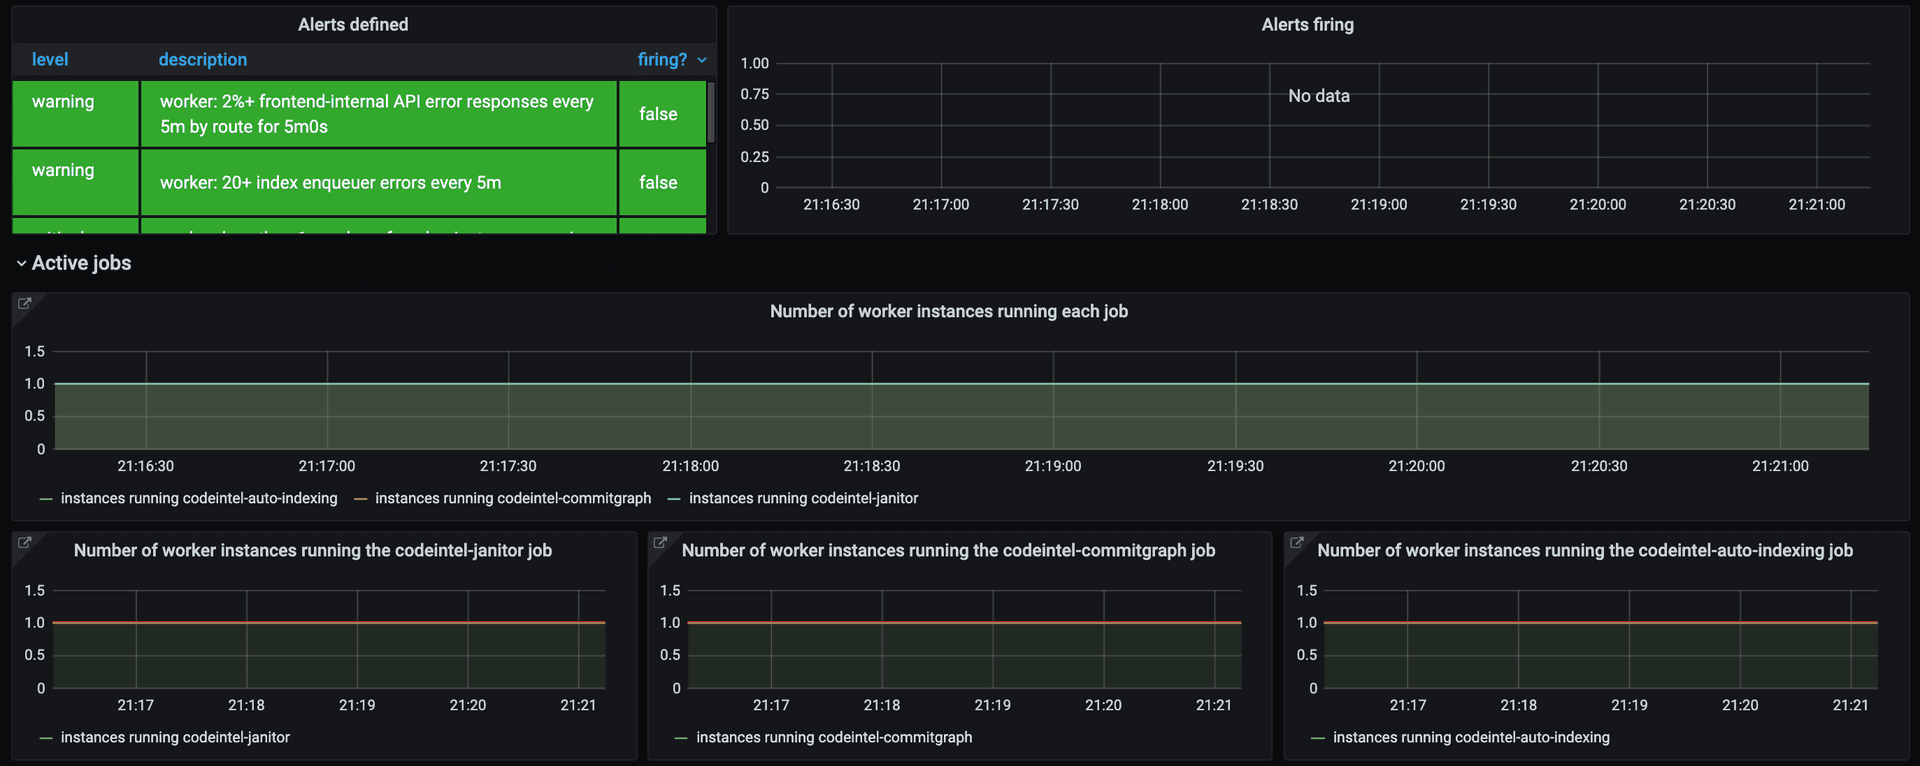Click the warning level cell of the index enqueuer alert

tap(76, 182)
